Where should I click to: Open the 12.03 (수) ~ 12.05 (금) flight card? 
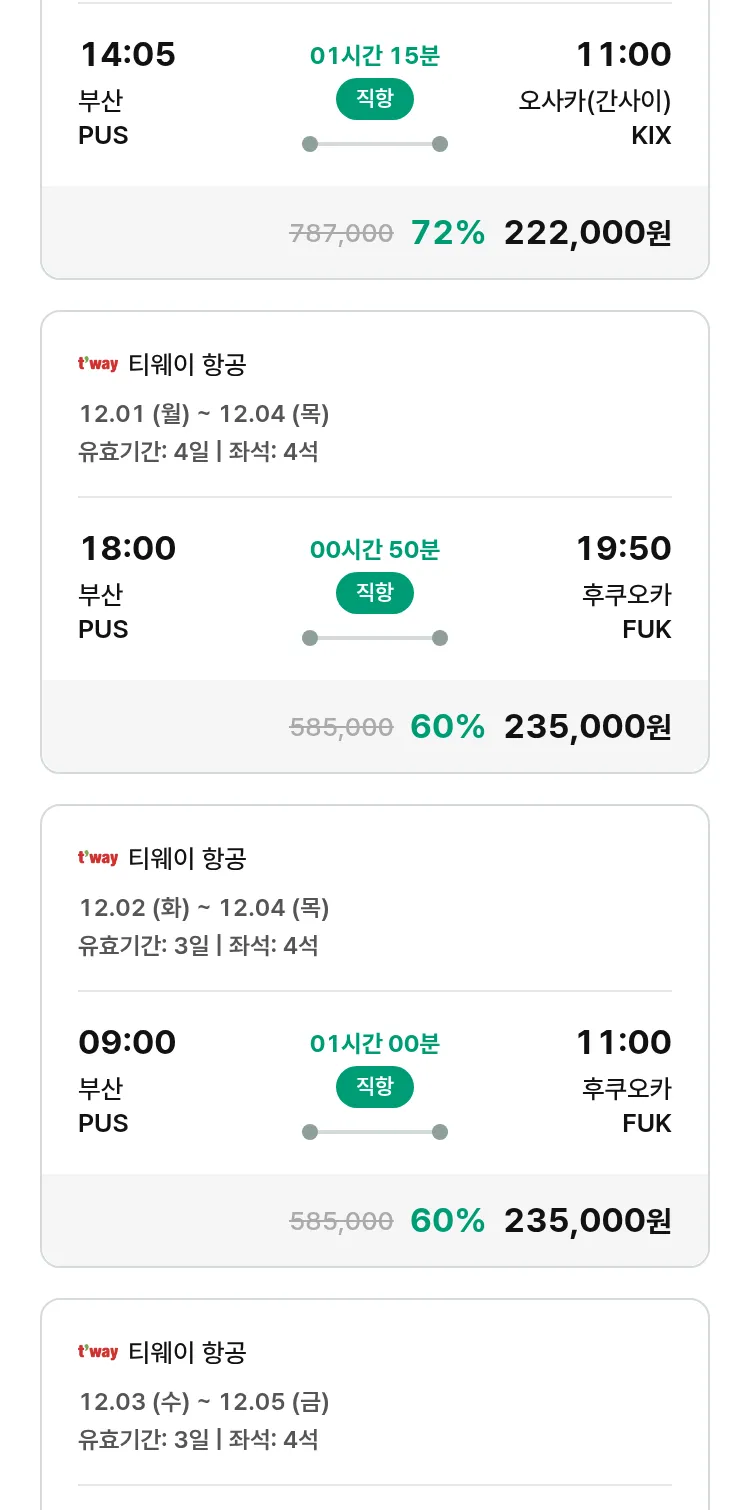pyautogui.click(x=204, y=1402)
